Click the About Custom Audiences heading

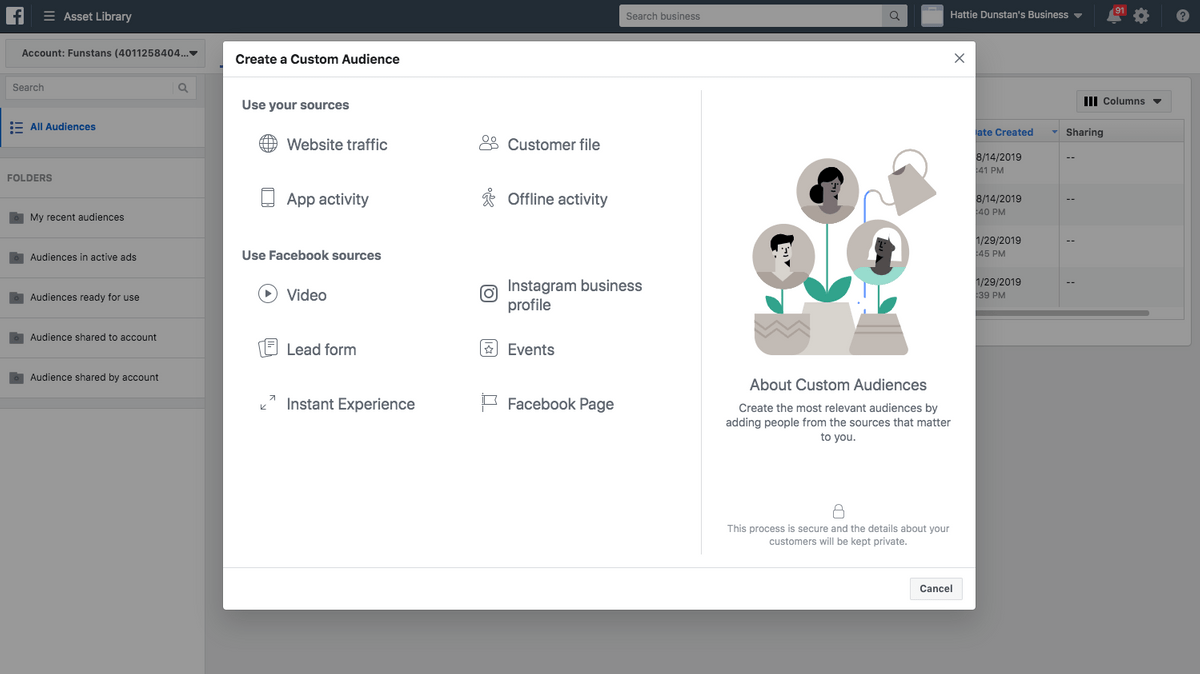[x=838, y=385]
